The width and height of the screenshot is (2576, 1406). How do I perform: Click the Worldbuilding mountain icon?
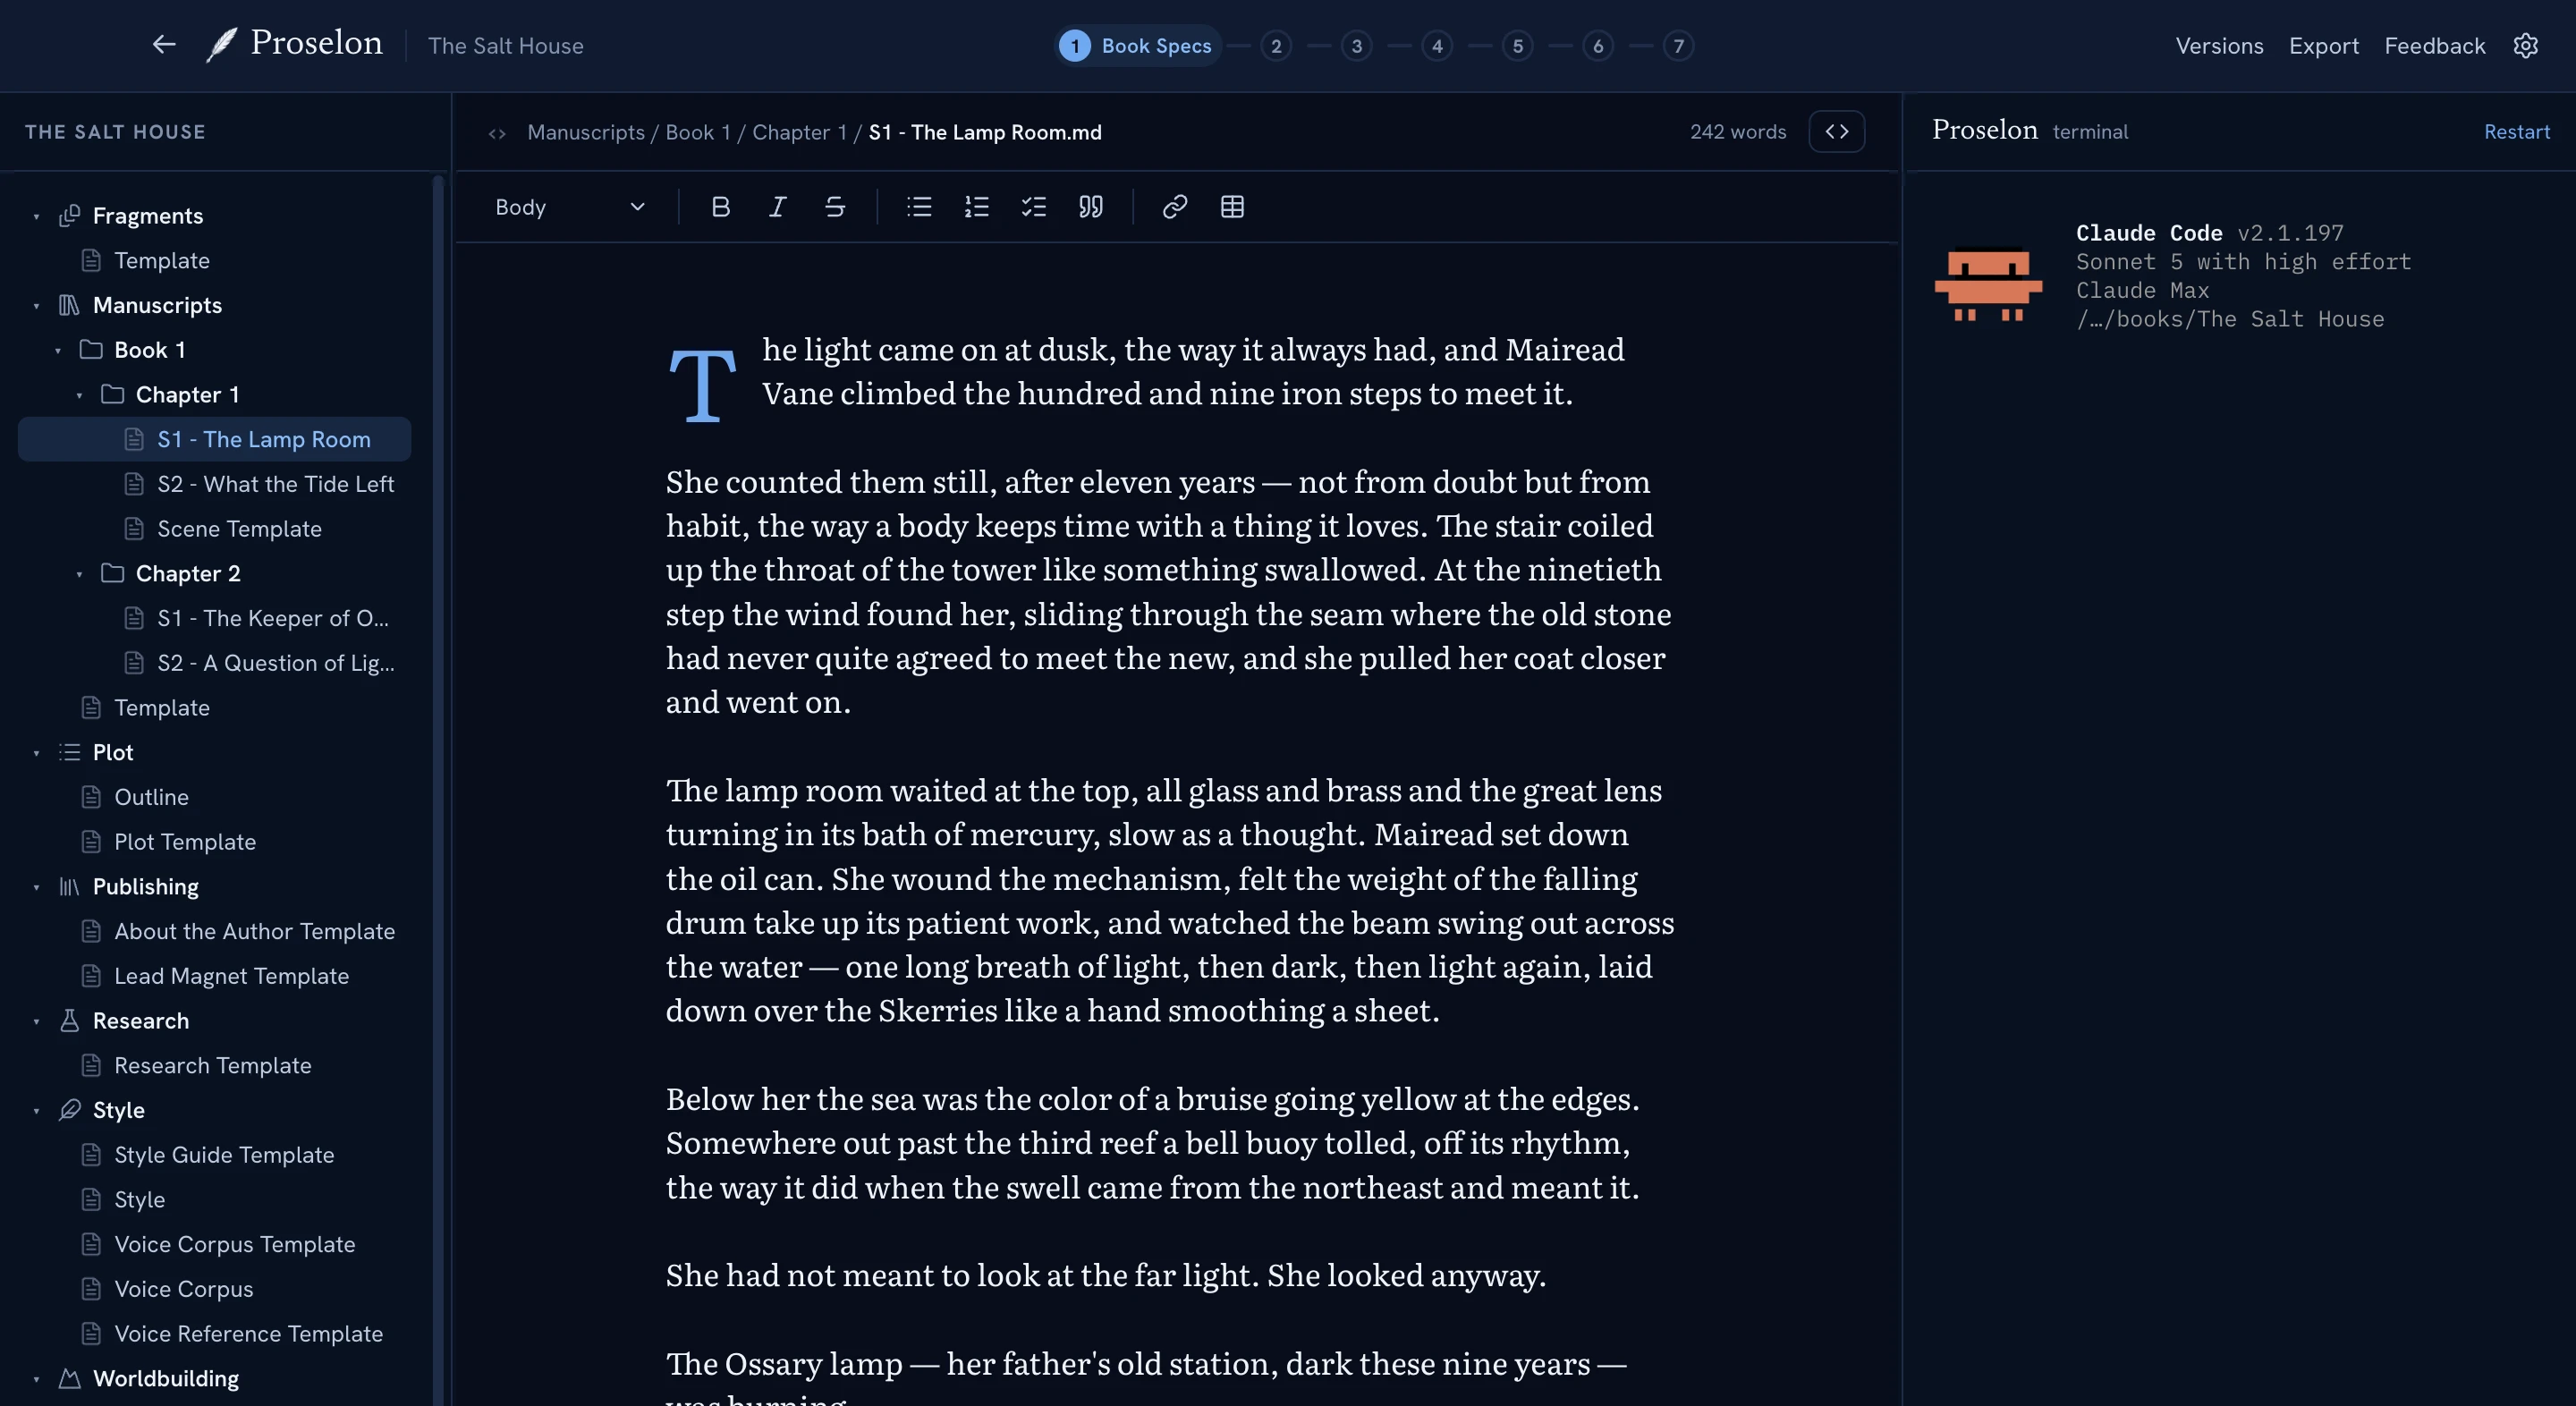[x=69, y=1379]
